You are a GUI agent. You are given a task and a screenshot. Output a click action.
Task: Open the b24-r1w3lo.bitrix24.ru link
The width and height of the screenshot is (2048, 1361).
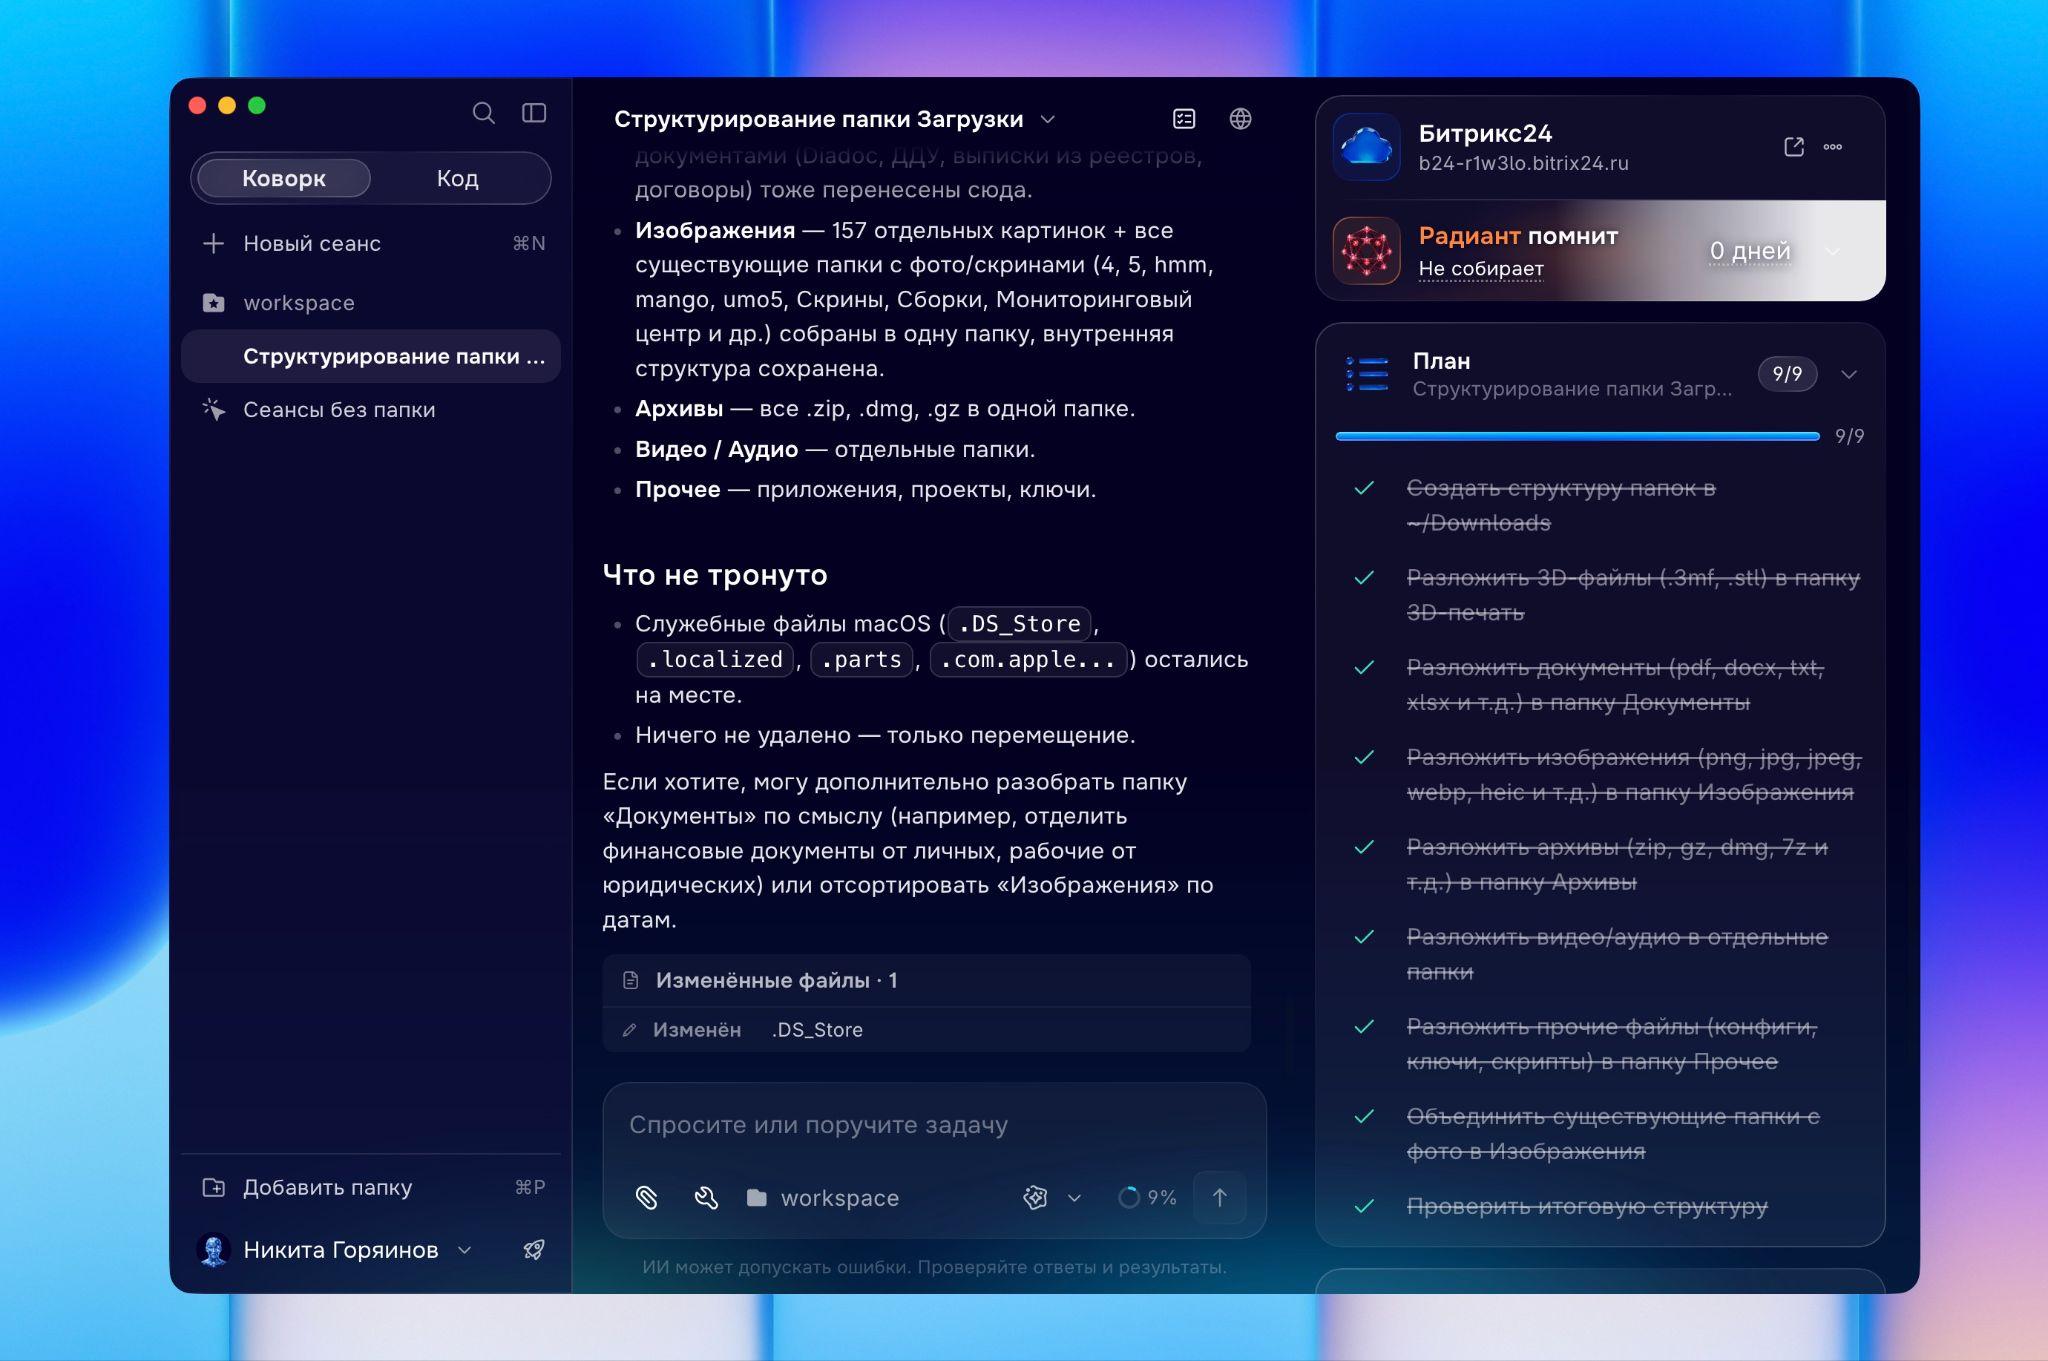pyautogui.click(x=1523, y=163)
